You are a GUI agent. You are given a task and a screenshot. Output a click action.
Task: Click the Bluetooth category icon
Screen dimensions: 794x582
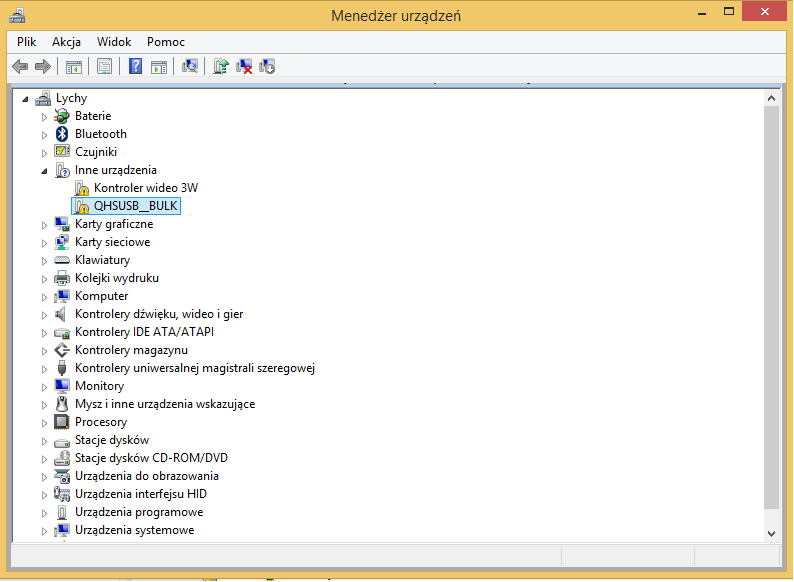point(61,134)
